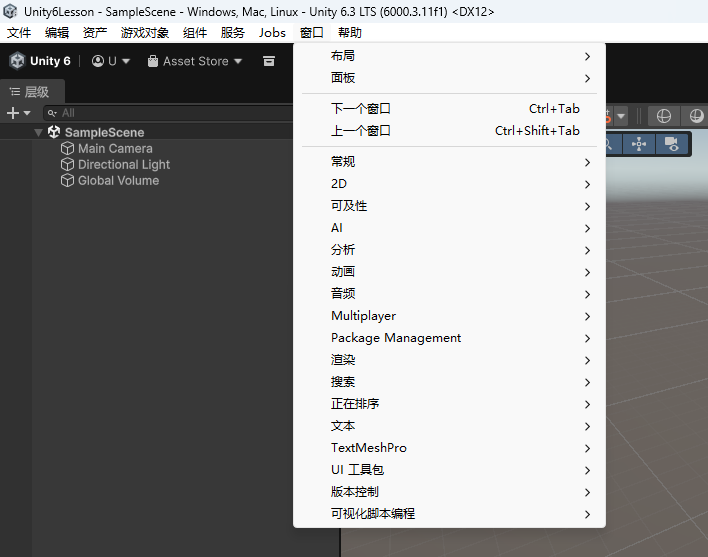Select Directional Light in the hierarchy
708x557 pixels.
coord(124,165)
